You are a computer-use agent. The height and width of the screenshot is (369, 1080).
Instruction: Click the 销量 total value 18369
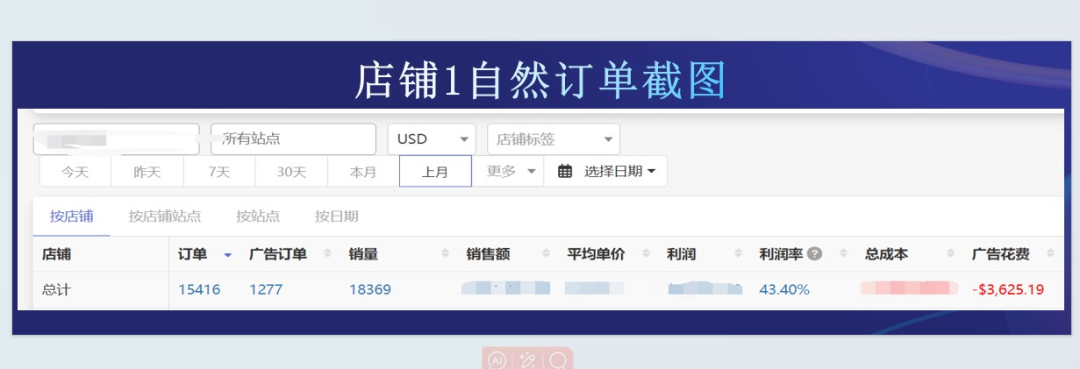(370, 290)
